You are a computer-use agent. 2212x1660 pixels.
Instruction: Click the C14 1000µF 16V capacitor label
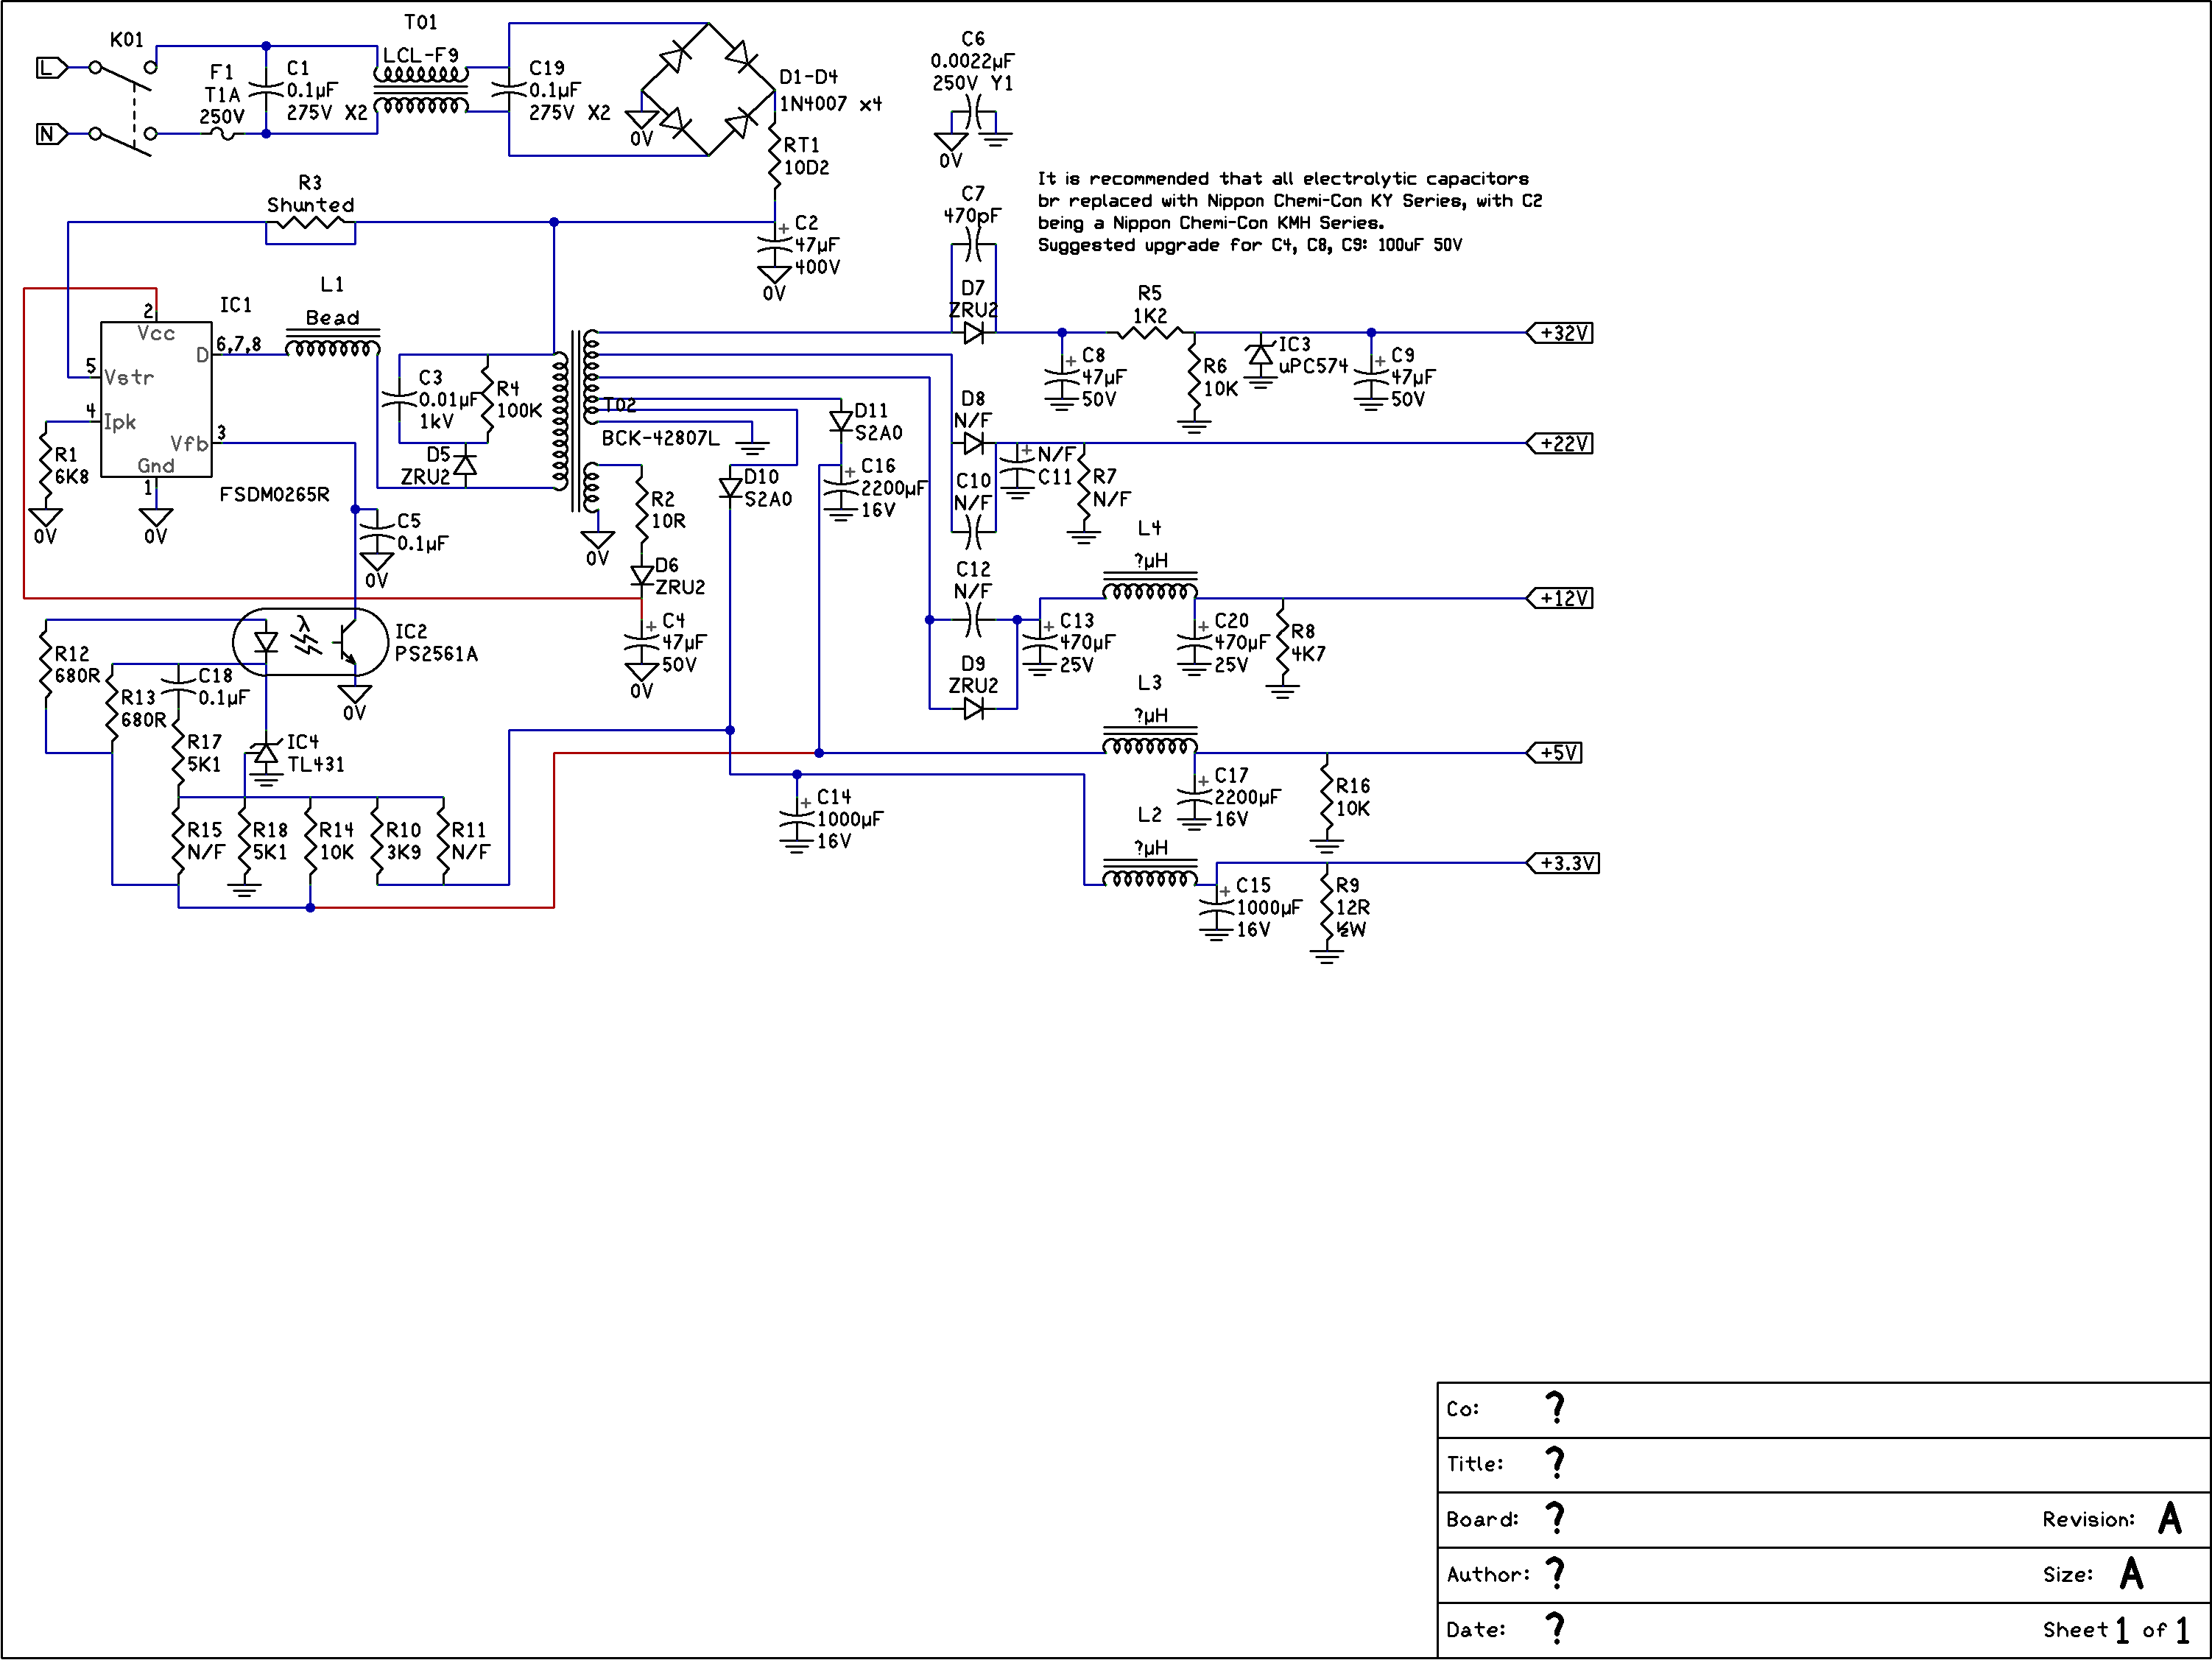(850, 819)
